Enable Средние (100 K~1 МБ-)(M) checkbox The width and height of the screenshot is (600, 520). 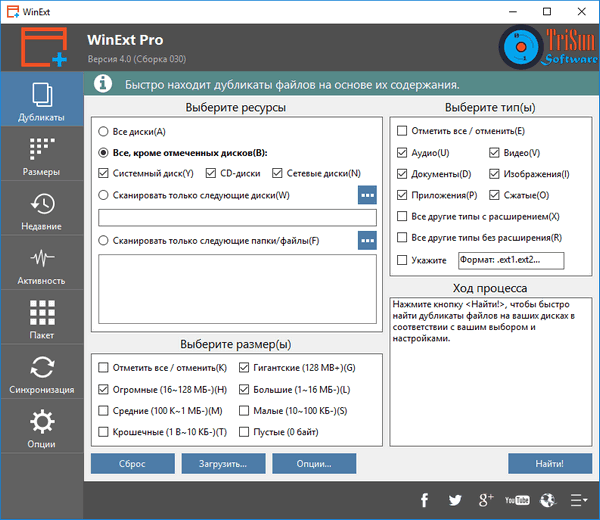(103, 411)
